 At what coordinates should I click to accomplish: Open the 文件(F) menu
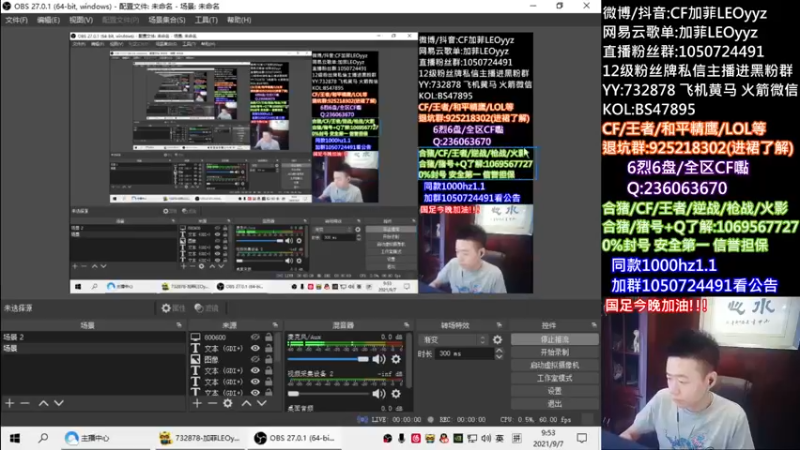pos(16,20)
